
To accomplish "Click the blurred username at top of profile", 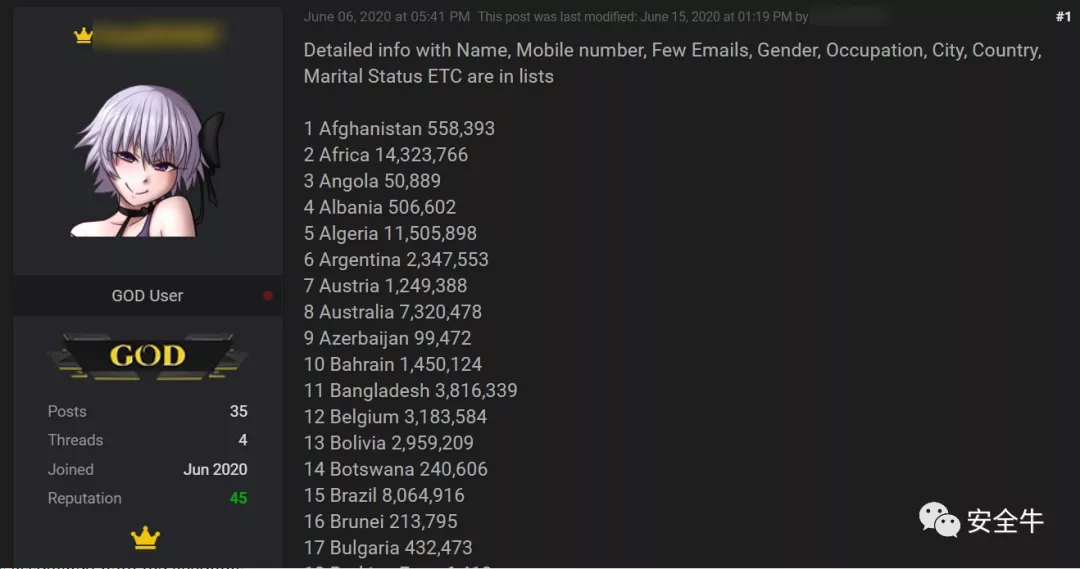I will 158,34.
